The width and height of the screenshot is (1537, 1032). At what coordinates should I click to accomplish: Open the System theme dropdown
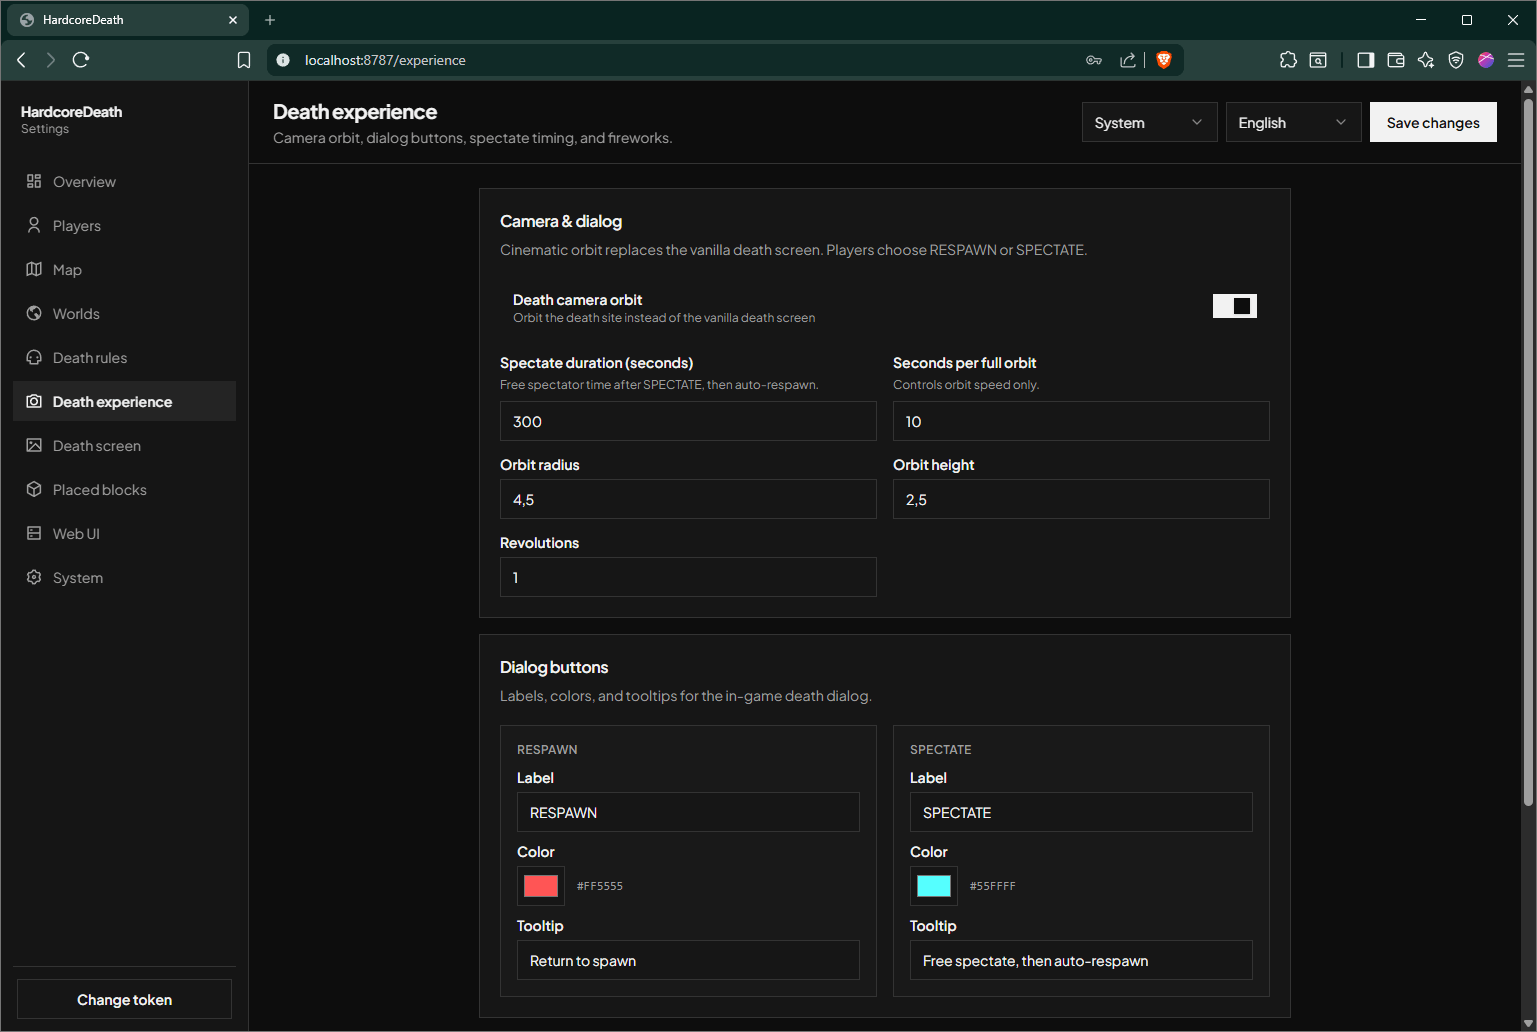click(1149, 122)
